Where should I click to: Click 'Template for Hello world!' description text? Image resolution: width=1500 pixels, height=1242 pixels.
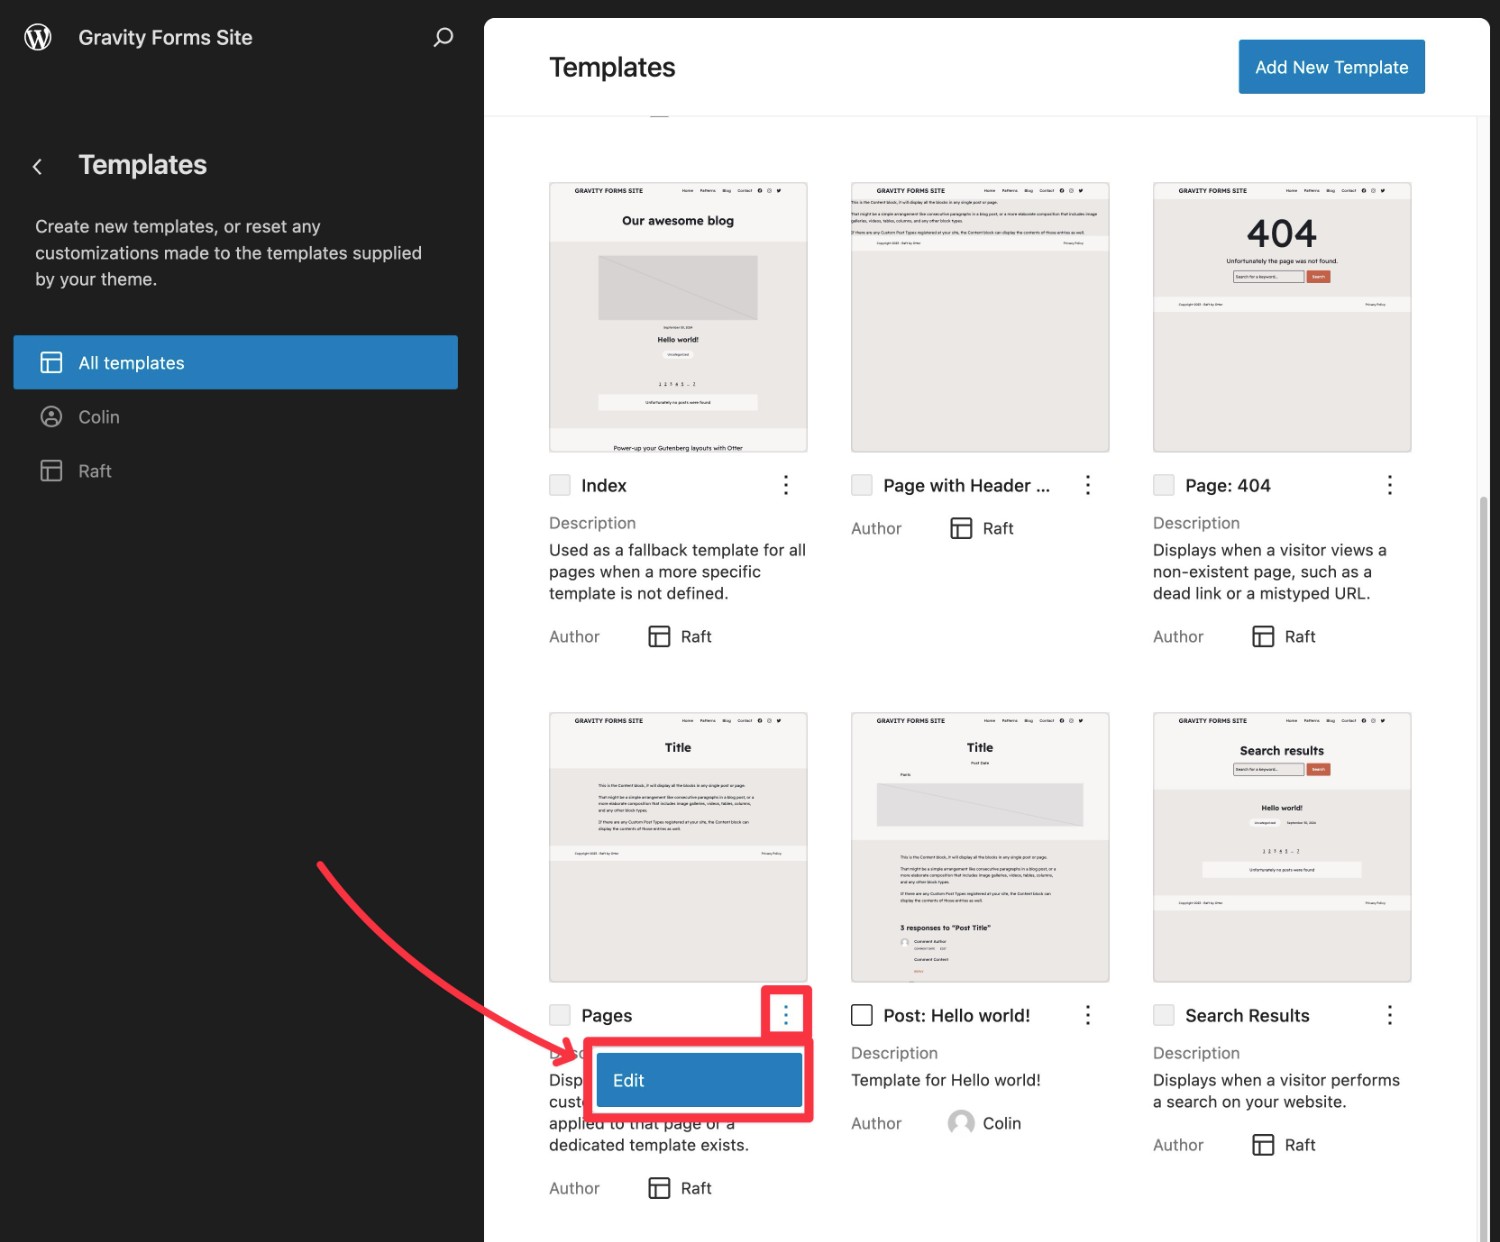click(946, 1080)
